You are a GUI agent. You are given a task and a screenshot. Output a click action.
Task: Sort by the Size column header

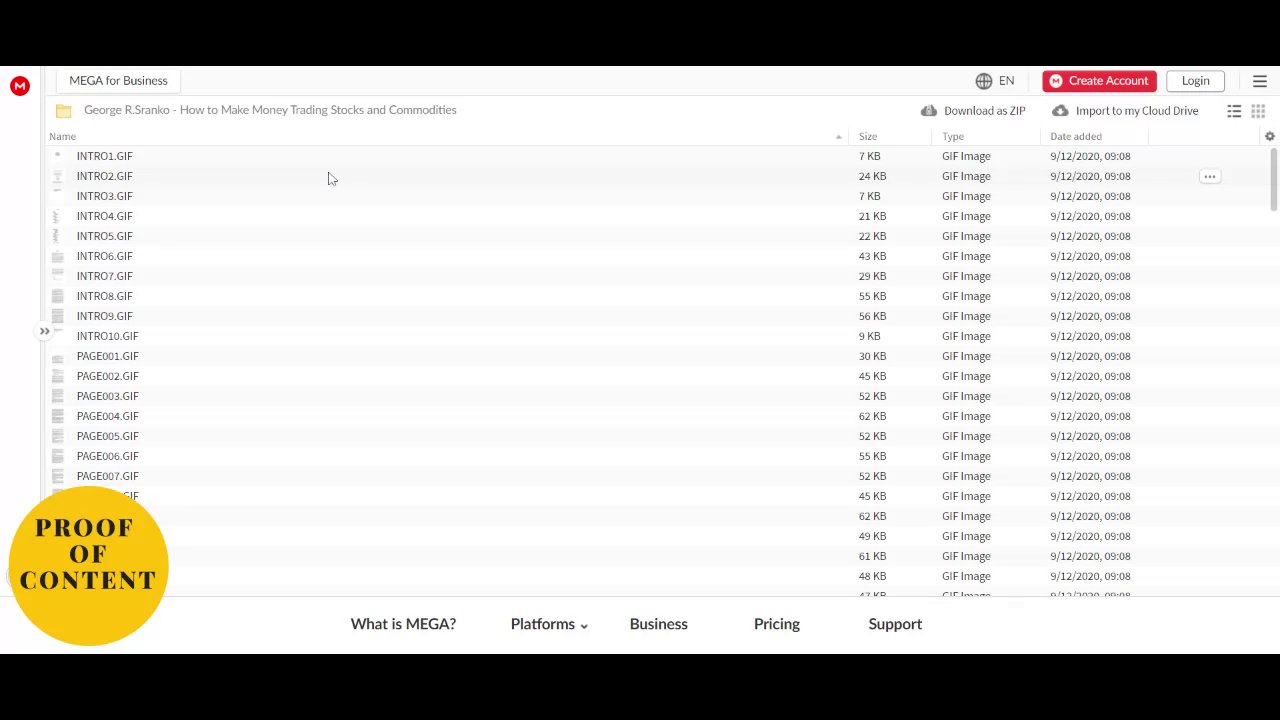[868, 136]
